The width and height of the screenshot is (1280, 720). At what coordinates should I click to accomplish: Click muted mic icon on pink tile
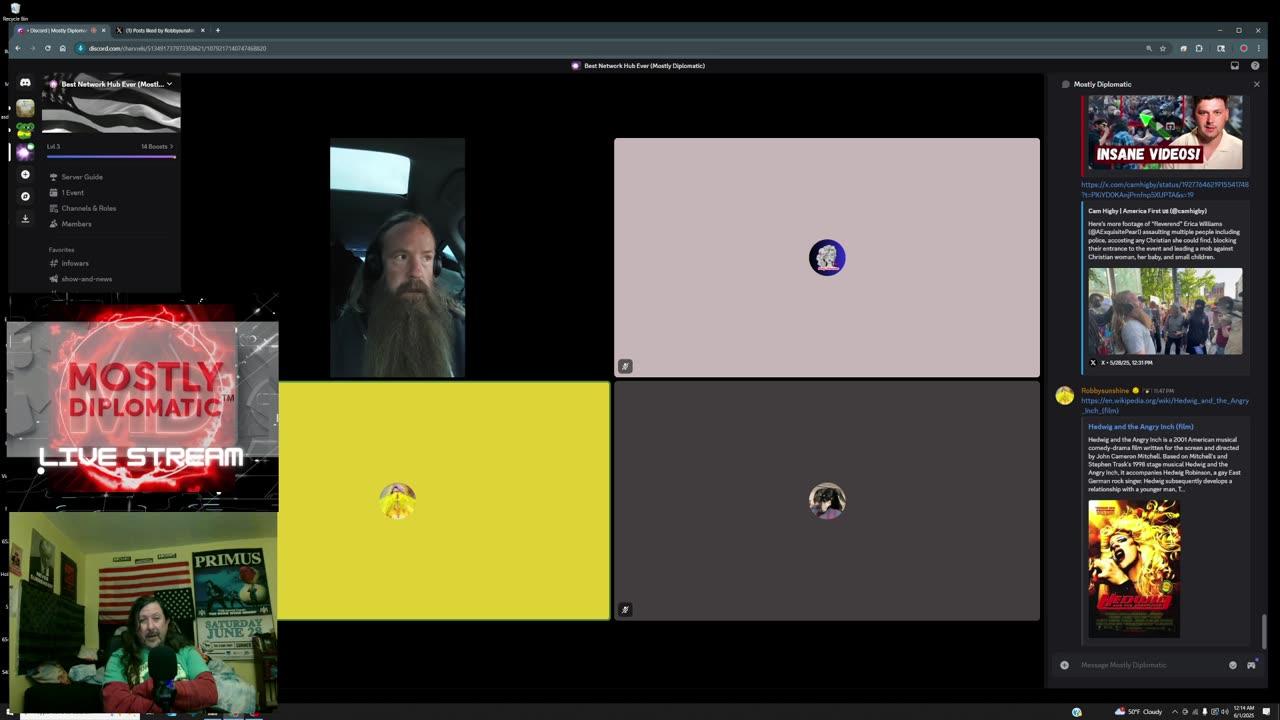625,366
